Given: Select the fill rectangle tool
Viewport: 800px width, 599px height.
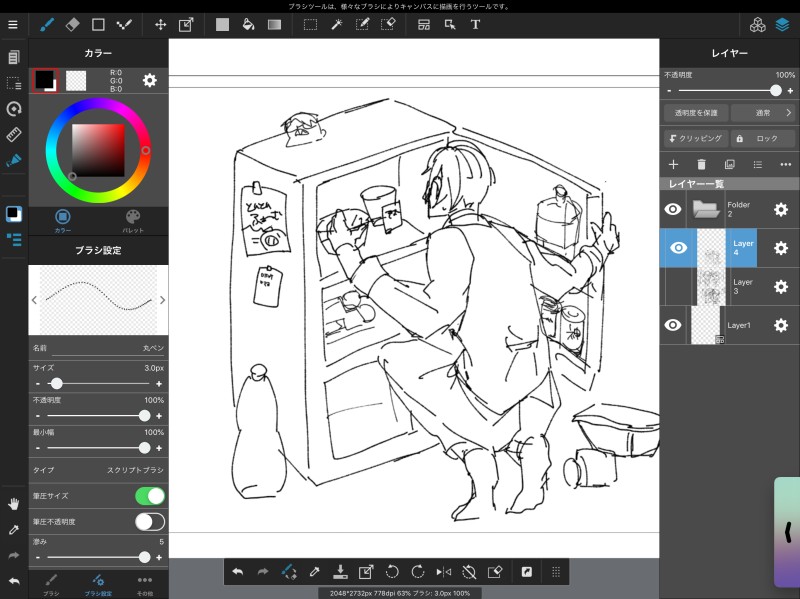Looking at the screenshot, I should [222, 24].
